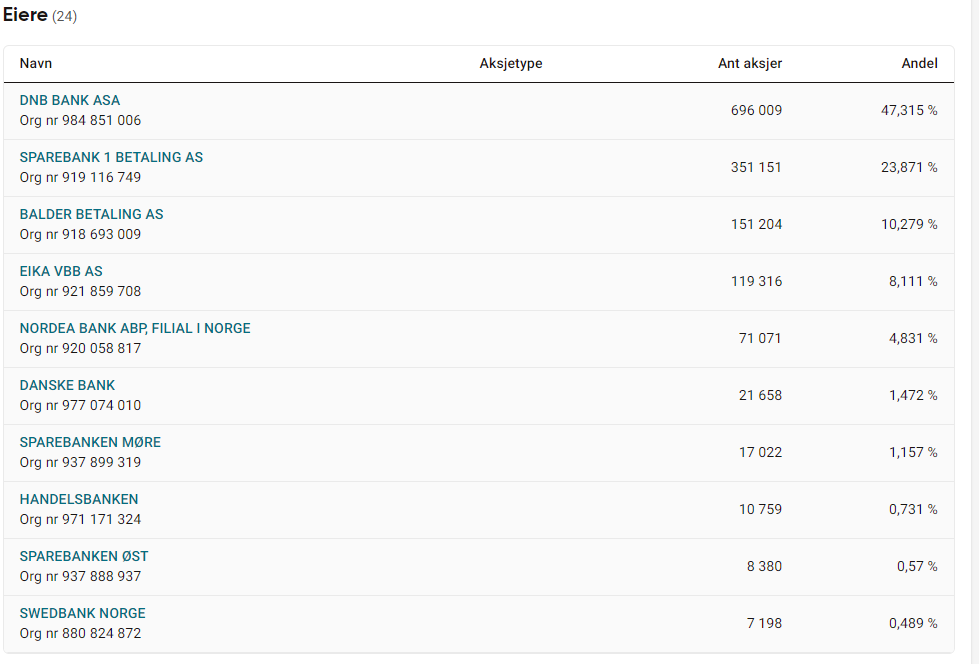Image resolution: width=979 pixels, height=664 pixels.
Task: Click share count 71 071
Action: pos(760,339)
